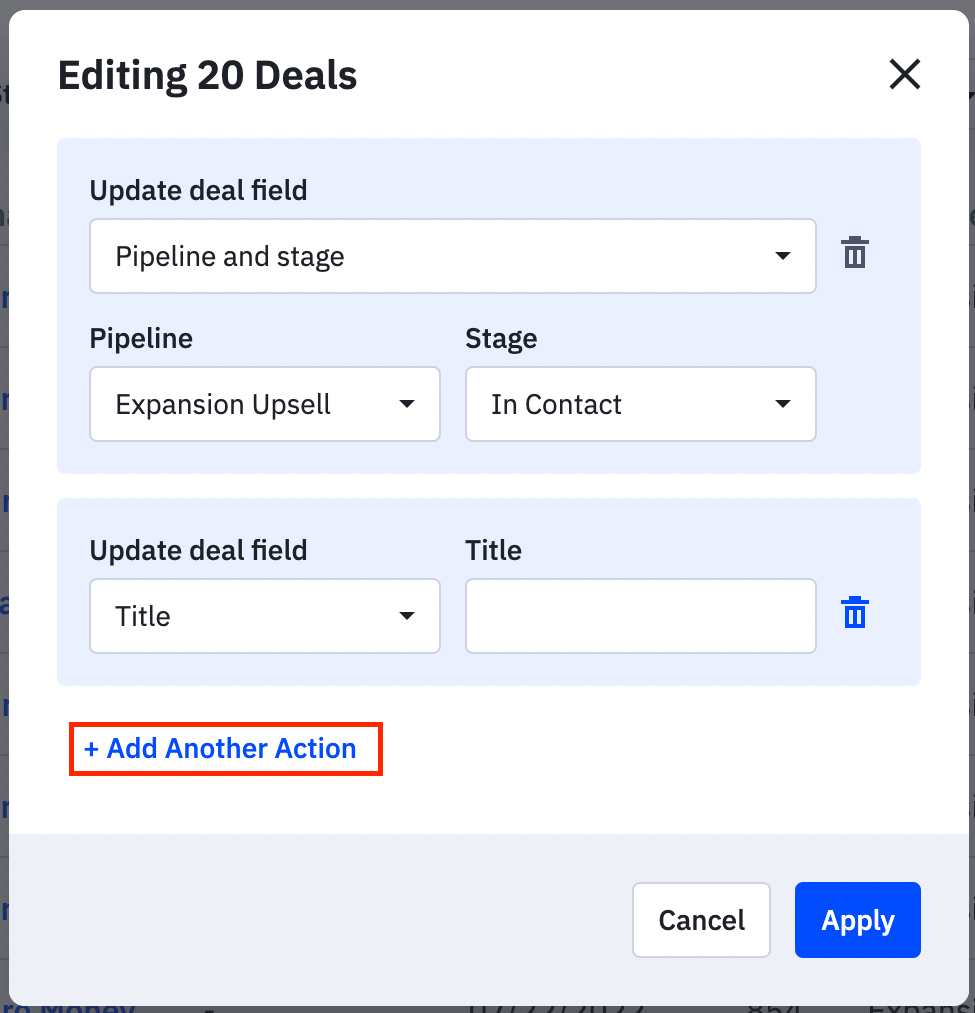Click the Pipeline field label

(141, 339)
